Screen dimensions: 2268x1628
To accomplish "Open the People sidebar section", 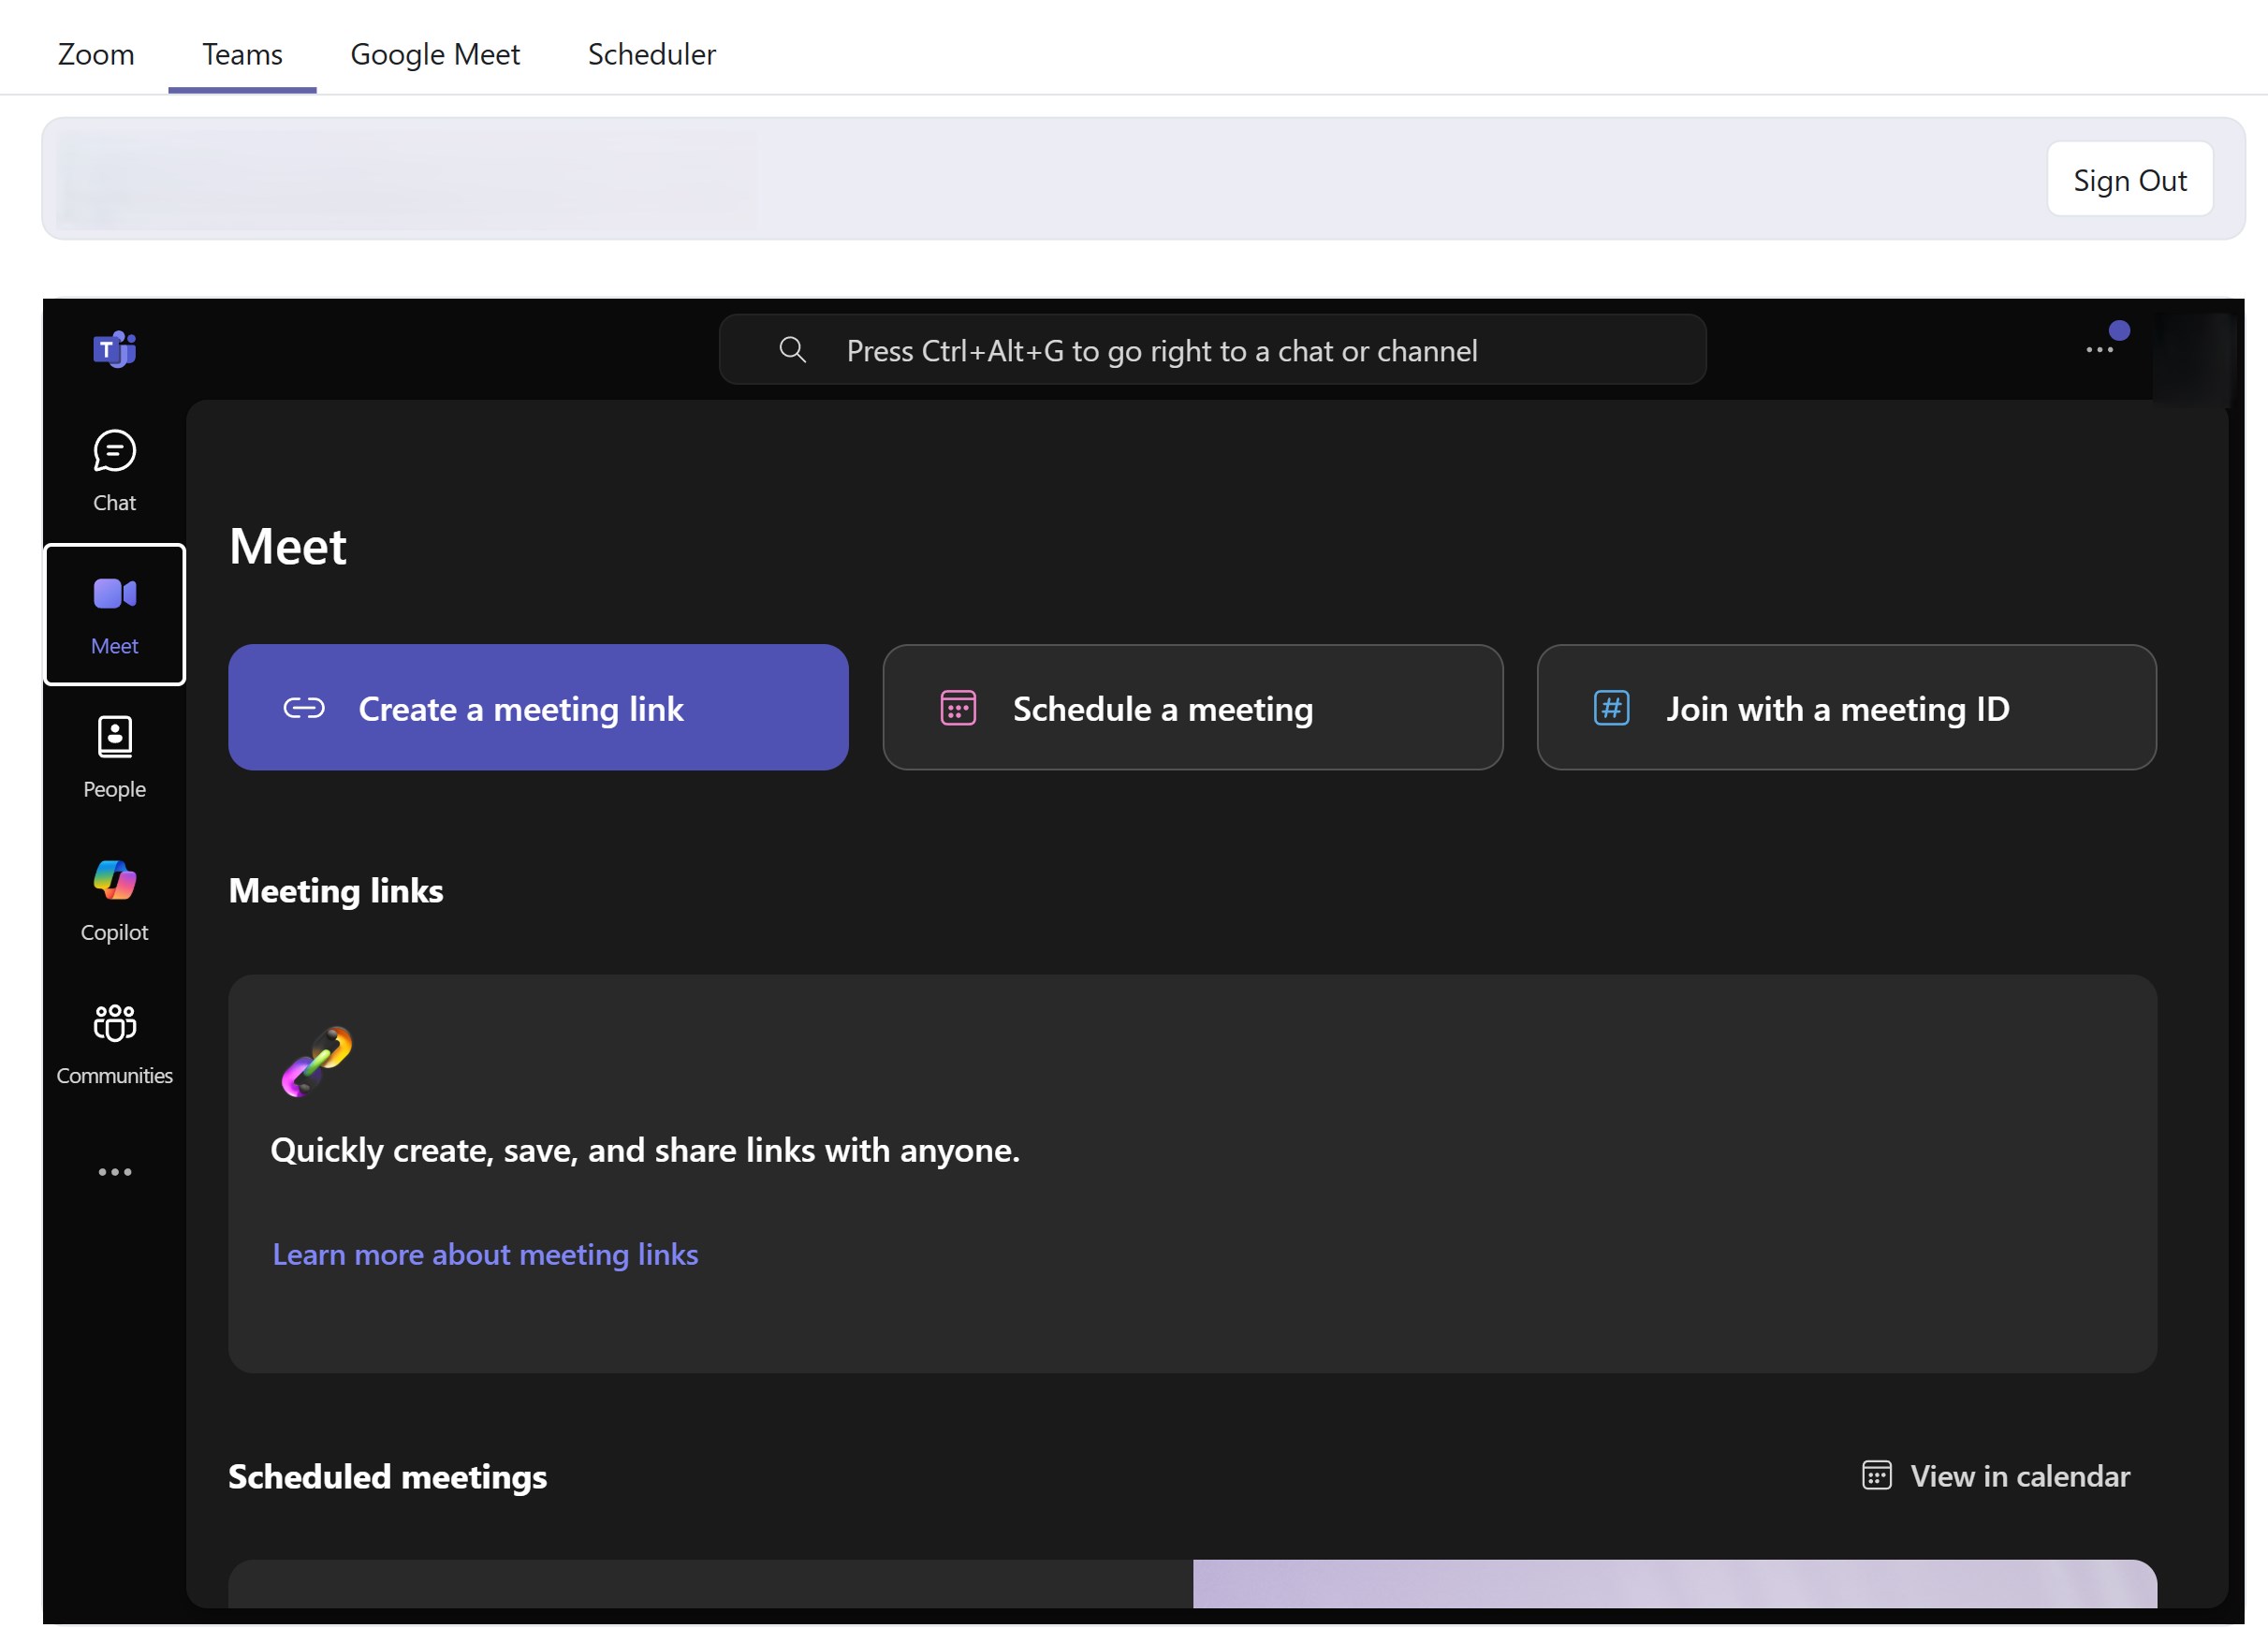I will (114, 757).
